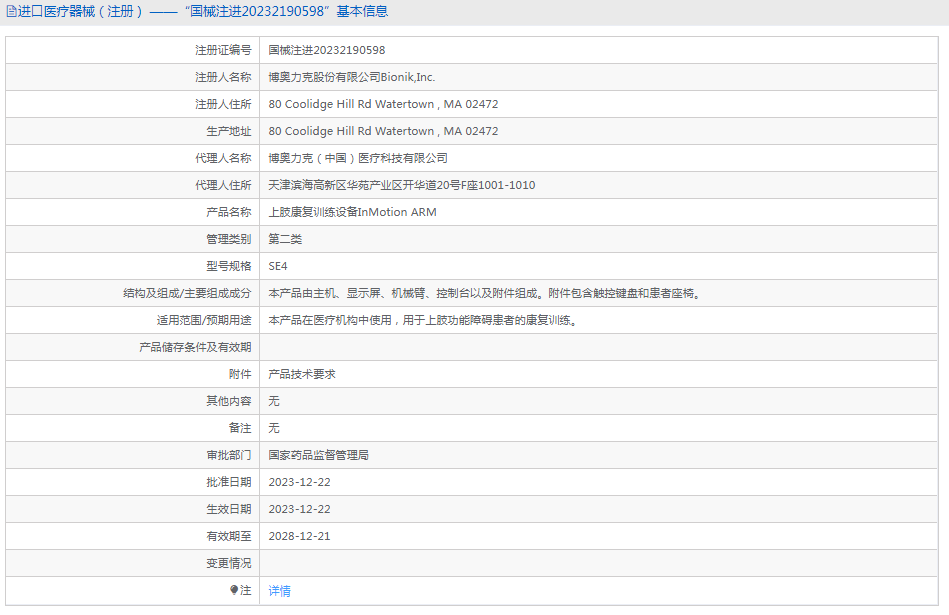Screen dimensions: 949x615
Task: Click the 批准日期 label
Action: tap(229, 482)
